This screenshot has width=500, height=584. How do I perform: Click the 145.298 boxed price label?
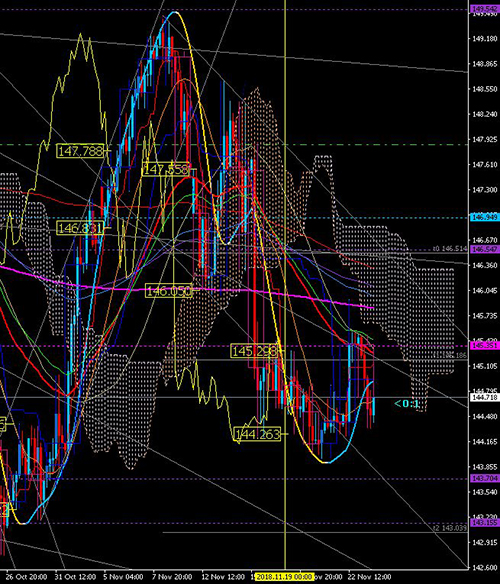(x=254, y=351)
